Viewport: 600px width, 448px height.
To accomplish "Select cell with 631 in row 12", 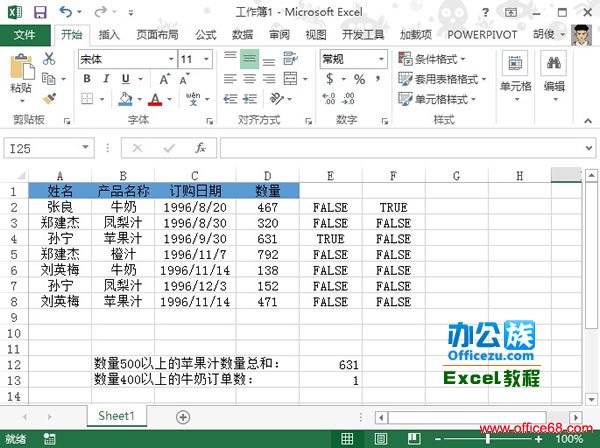I will point(331,365).
